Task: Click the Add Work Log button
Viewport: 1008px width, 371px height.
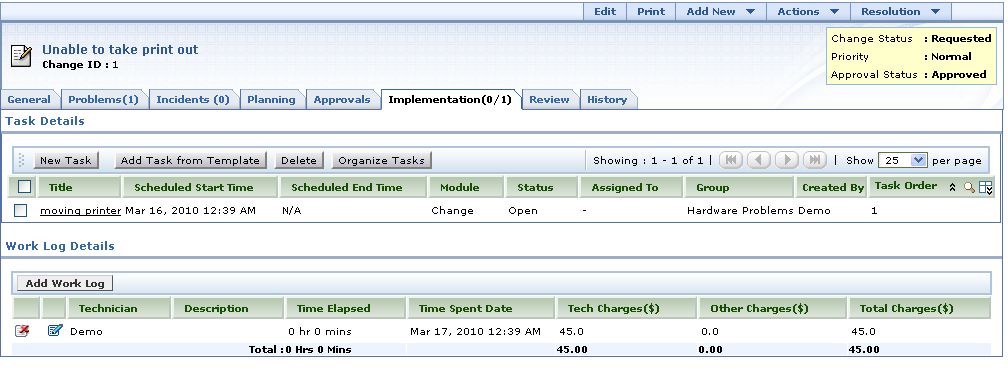Action: [65, 283]
